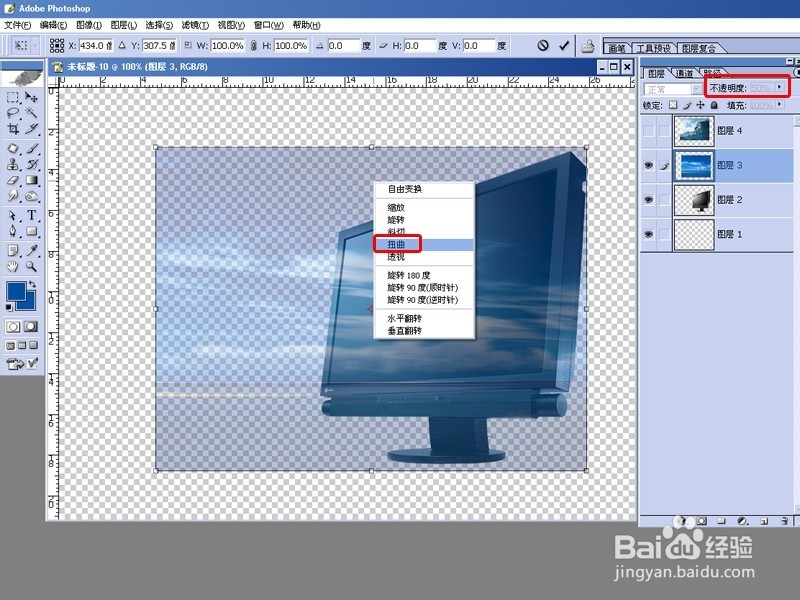Click the 图层 3 layer thumbnail
The width and height of the screenshot is (800, 600).
[695, 165]
